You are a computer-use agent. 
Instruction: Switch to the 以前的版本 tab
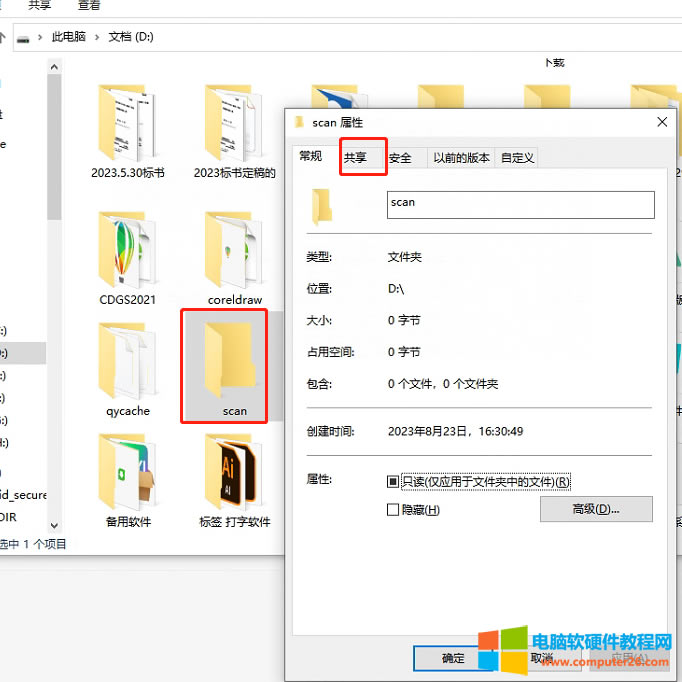pos(461,158)
